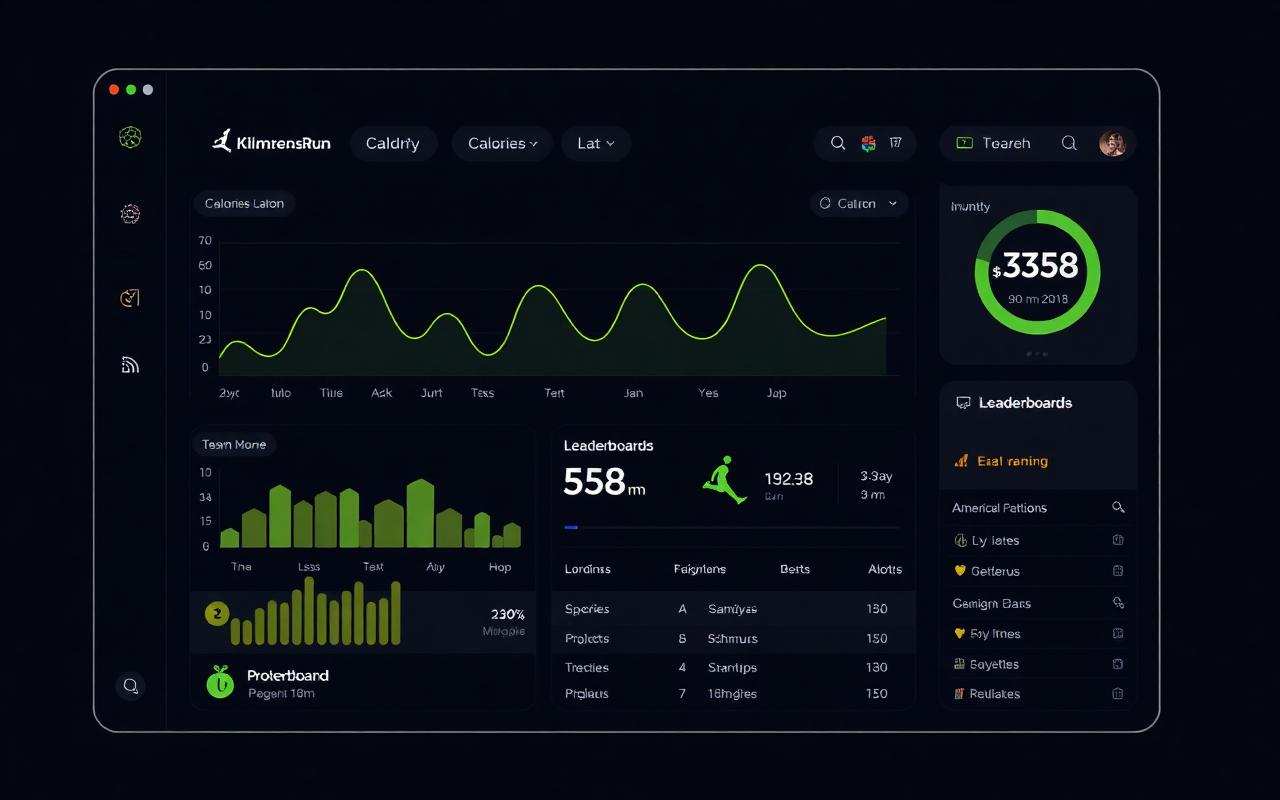Click the trailing icon of Reuliakes row
Viewport: 1280px width, 800px height.
[1118, 693]
